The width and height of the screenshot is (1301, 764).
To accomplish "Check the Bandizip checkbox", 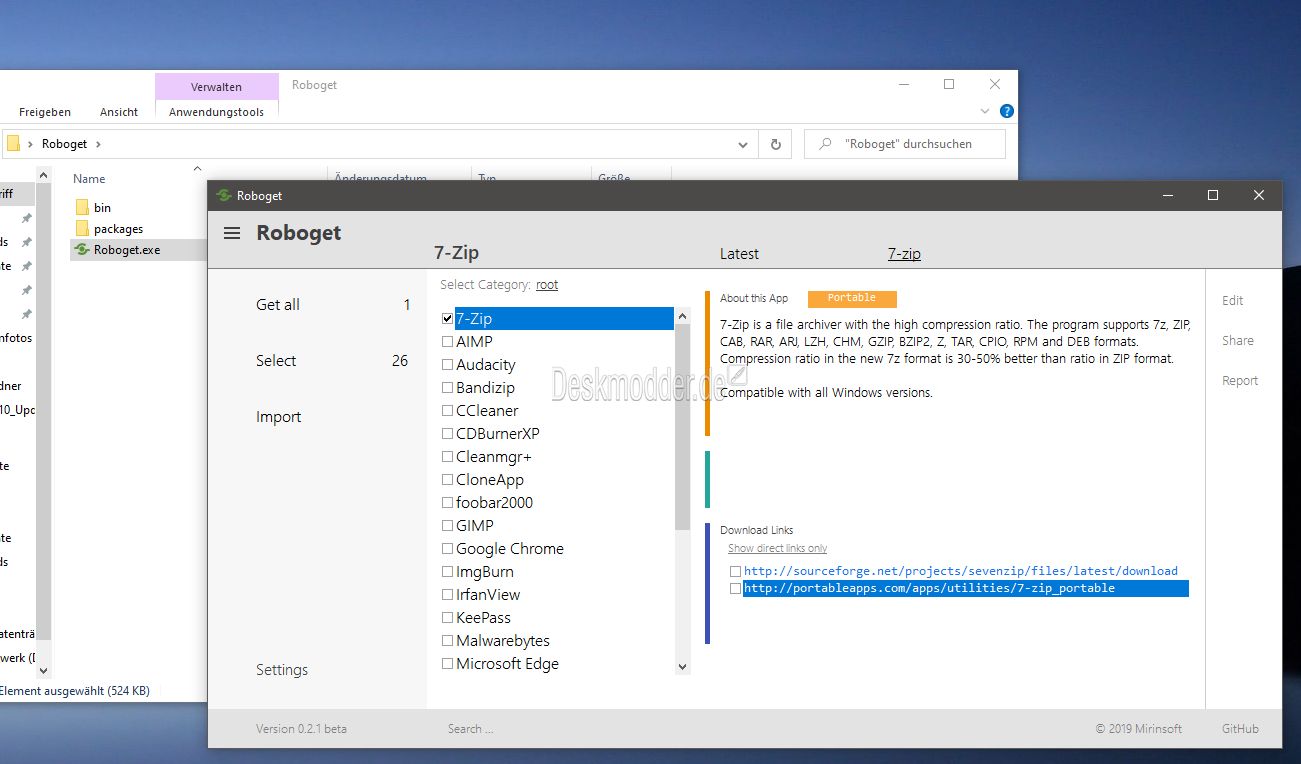I will coord(447,388).
